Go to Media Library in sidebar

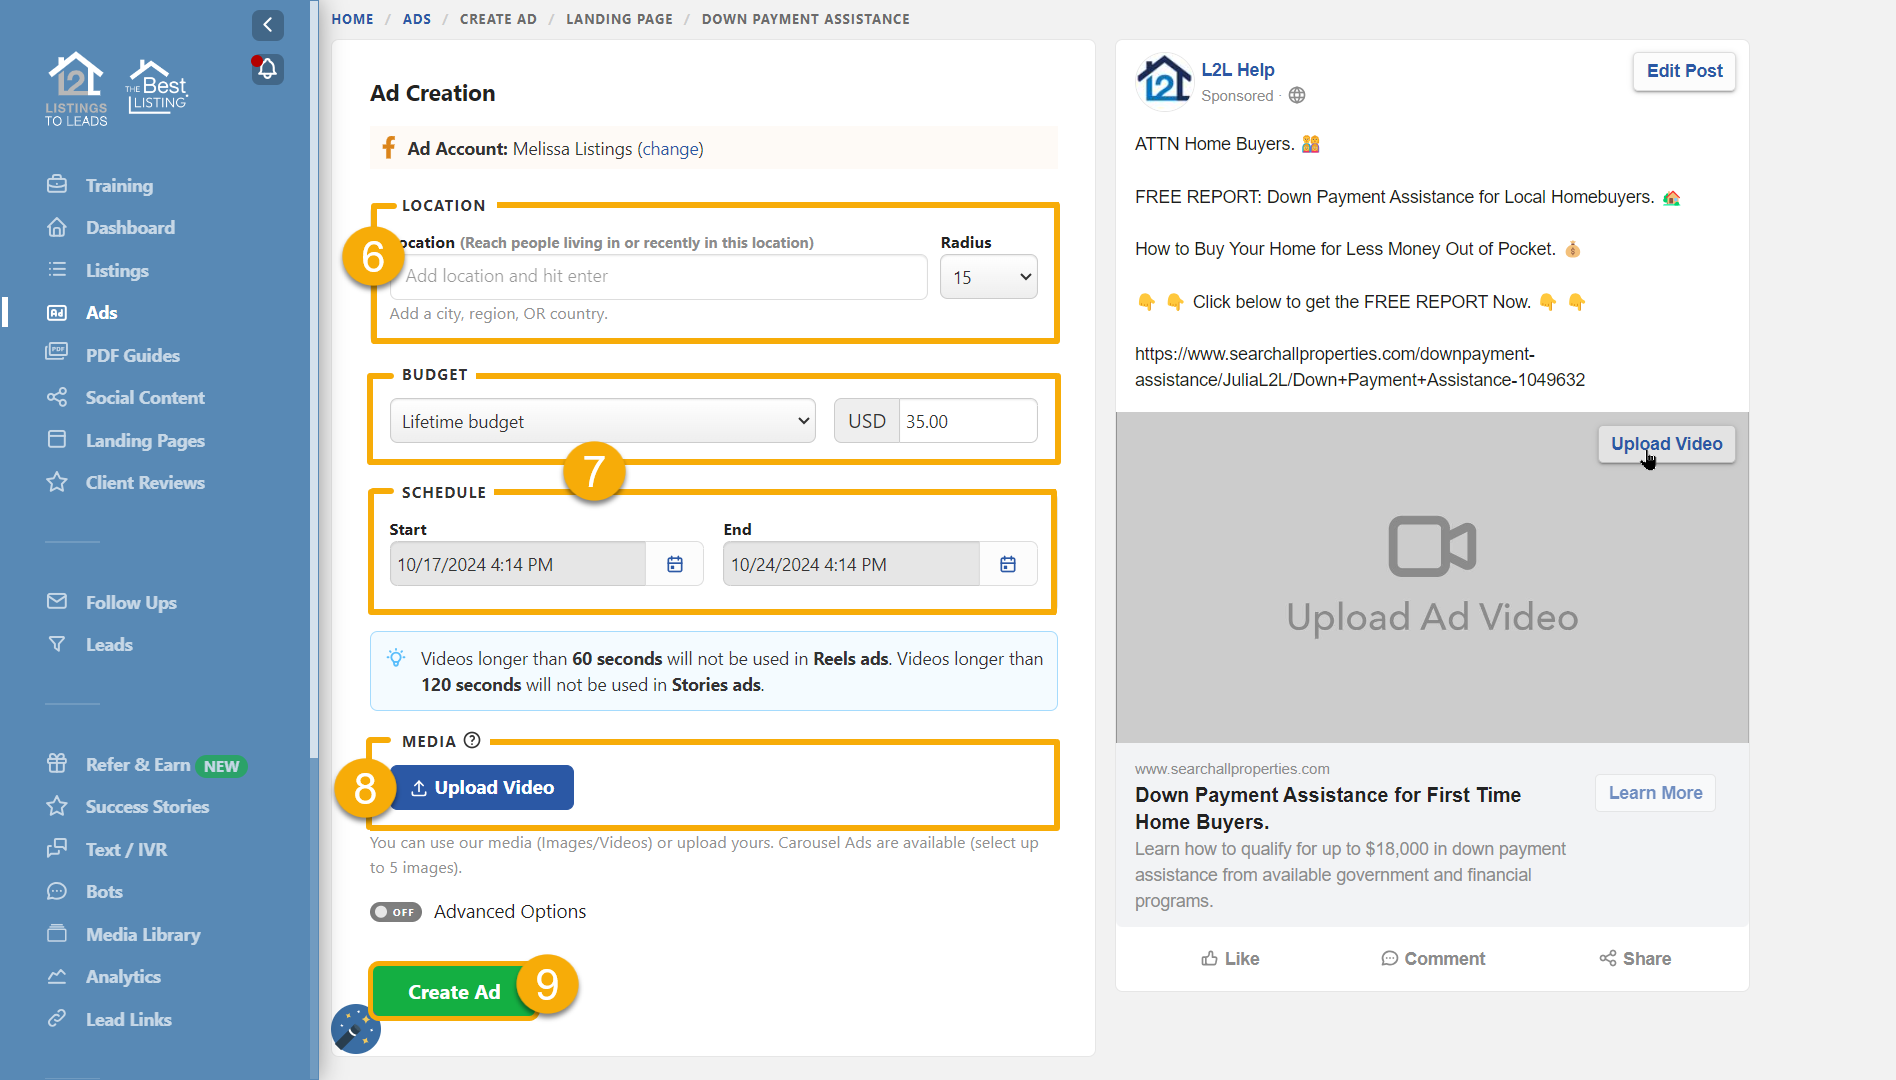(x=143, y=934)
